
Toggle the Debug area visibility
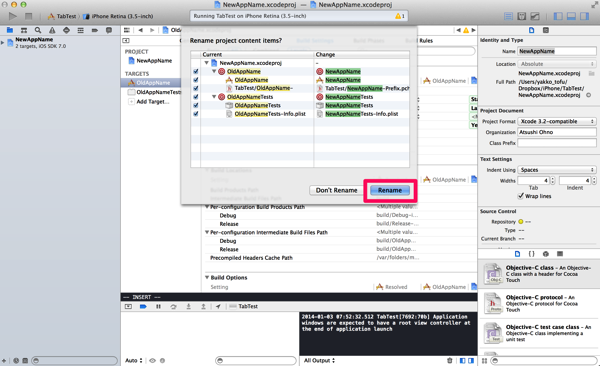coord(571,16)
